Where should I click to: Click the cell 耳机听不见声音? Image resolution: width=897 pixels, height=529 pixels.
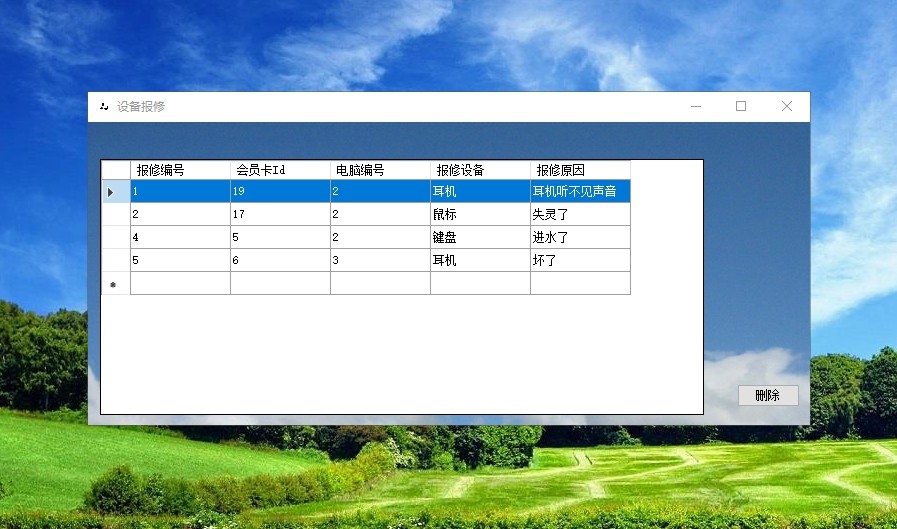(x=581, y=192)
